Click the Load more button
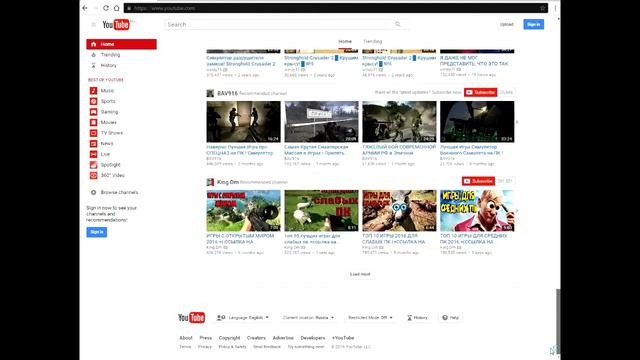Viewport: 640px width, 360px height. pos(360,274)
